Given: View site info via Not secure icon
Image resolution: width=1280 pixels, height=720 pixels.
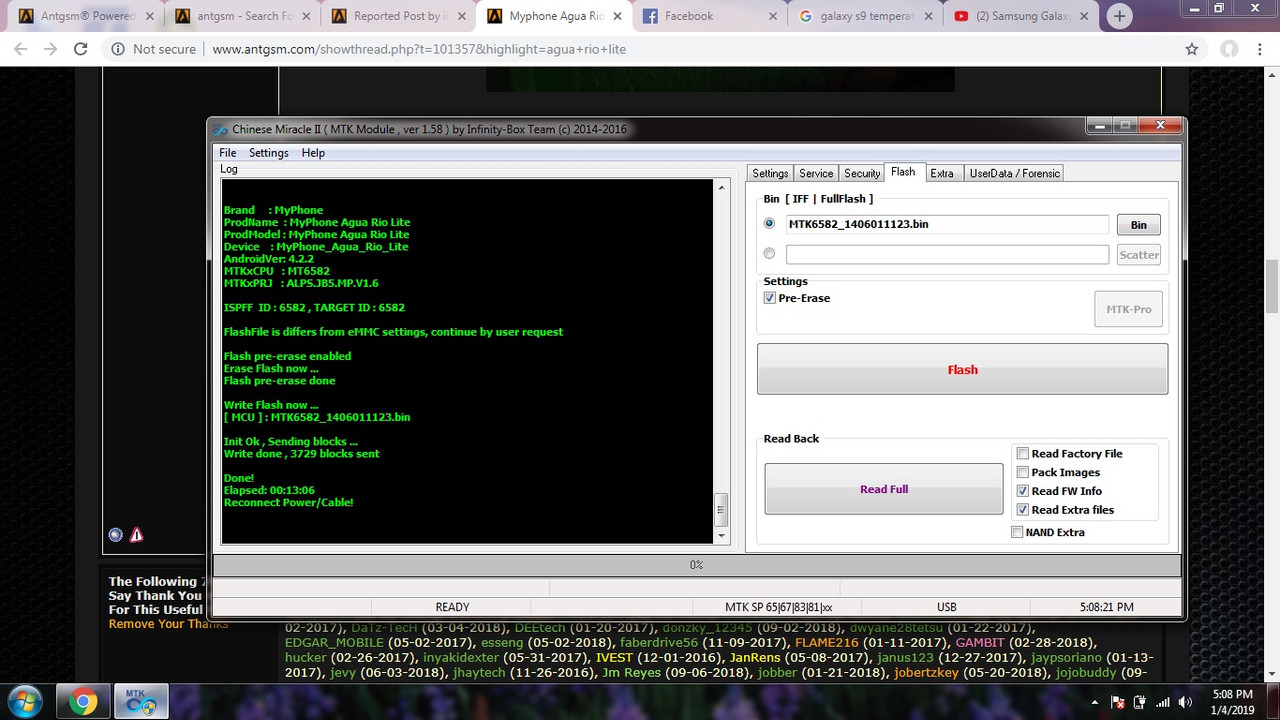Looking at the screenshot, I should pos(118,49).
